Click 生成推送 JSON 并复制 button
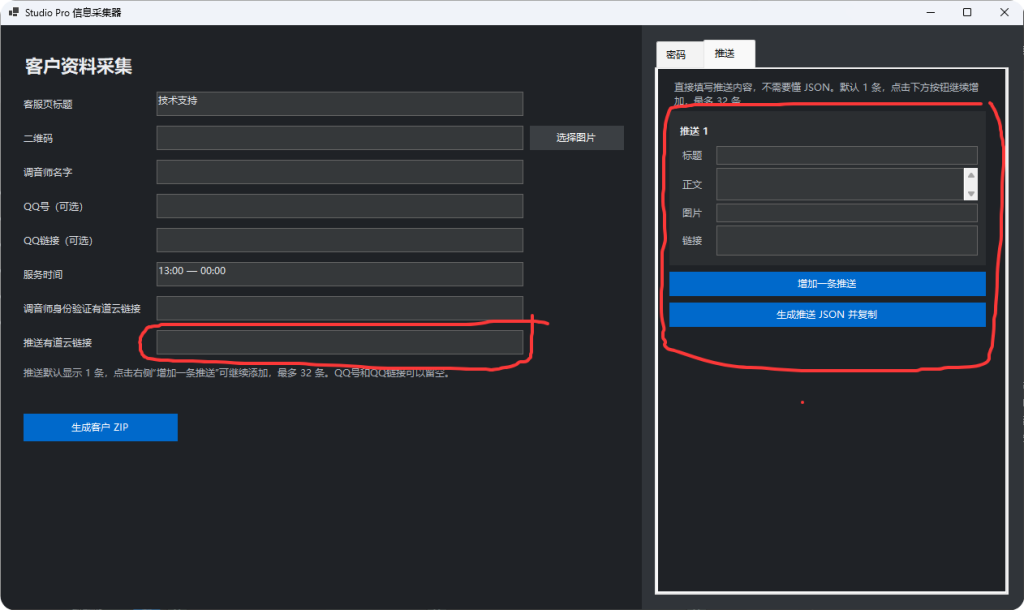The height and width of the screenshot is (610, 1024). pyautogui.click(x=827, y=314)
